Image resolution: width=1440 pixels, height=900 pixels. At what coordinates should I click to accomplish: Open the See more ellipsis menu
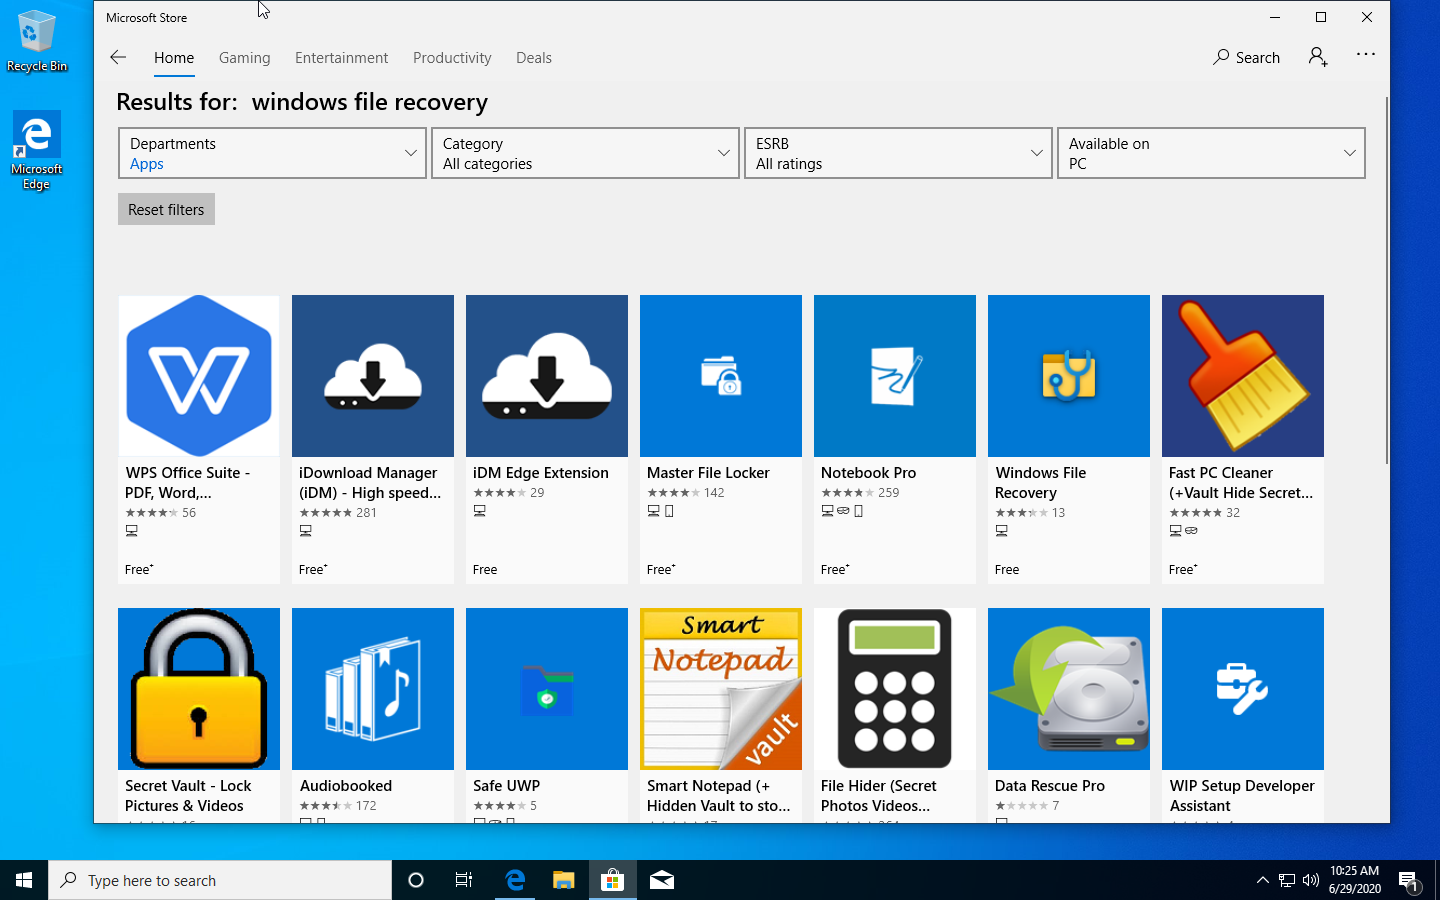pyautogui.click(x=1366, y=57)
